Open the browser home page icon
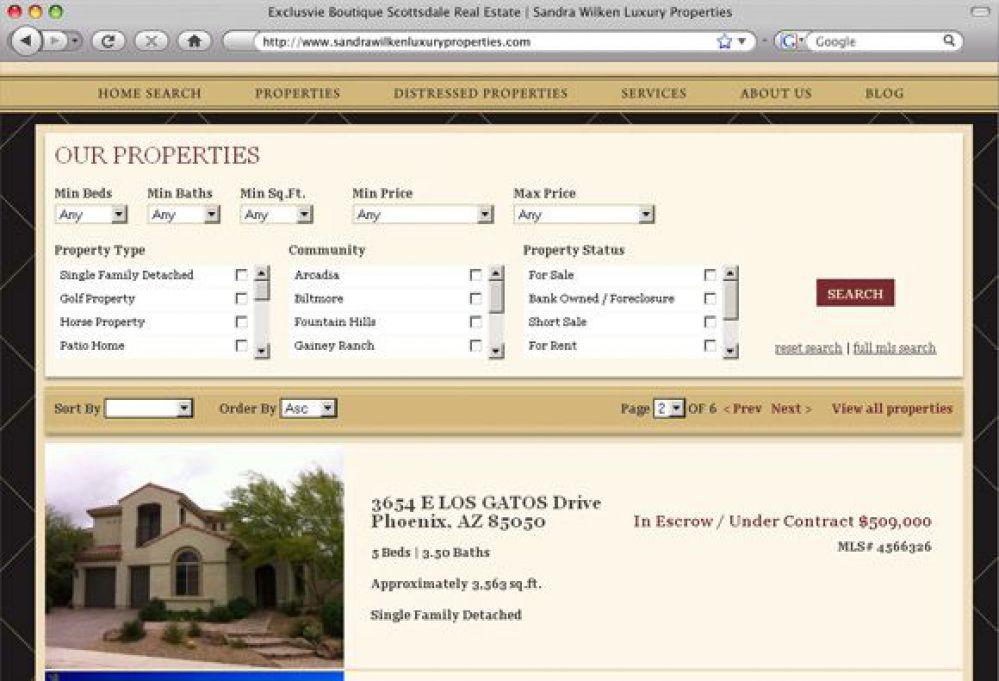This screenshot has width=999, height=681. click(194, 41)
